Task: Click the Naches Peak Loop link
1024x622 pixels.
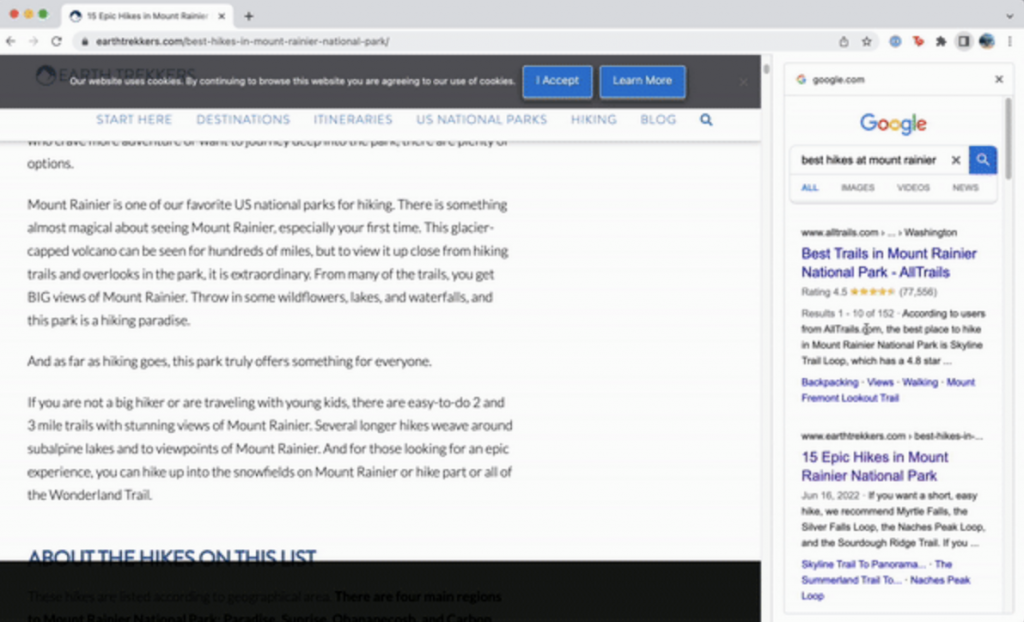Action: (886, 587)
